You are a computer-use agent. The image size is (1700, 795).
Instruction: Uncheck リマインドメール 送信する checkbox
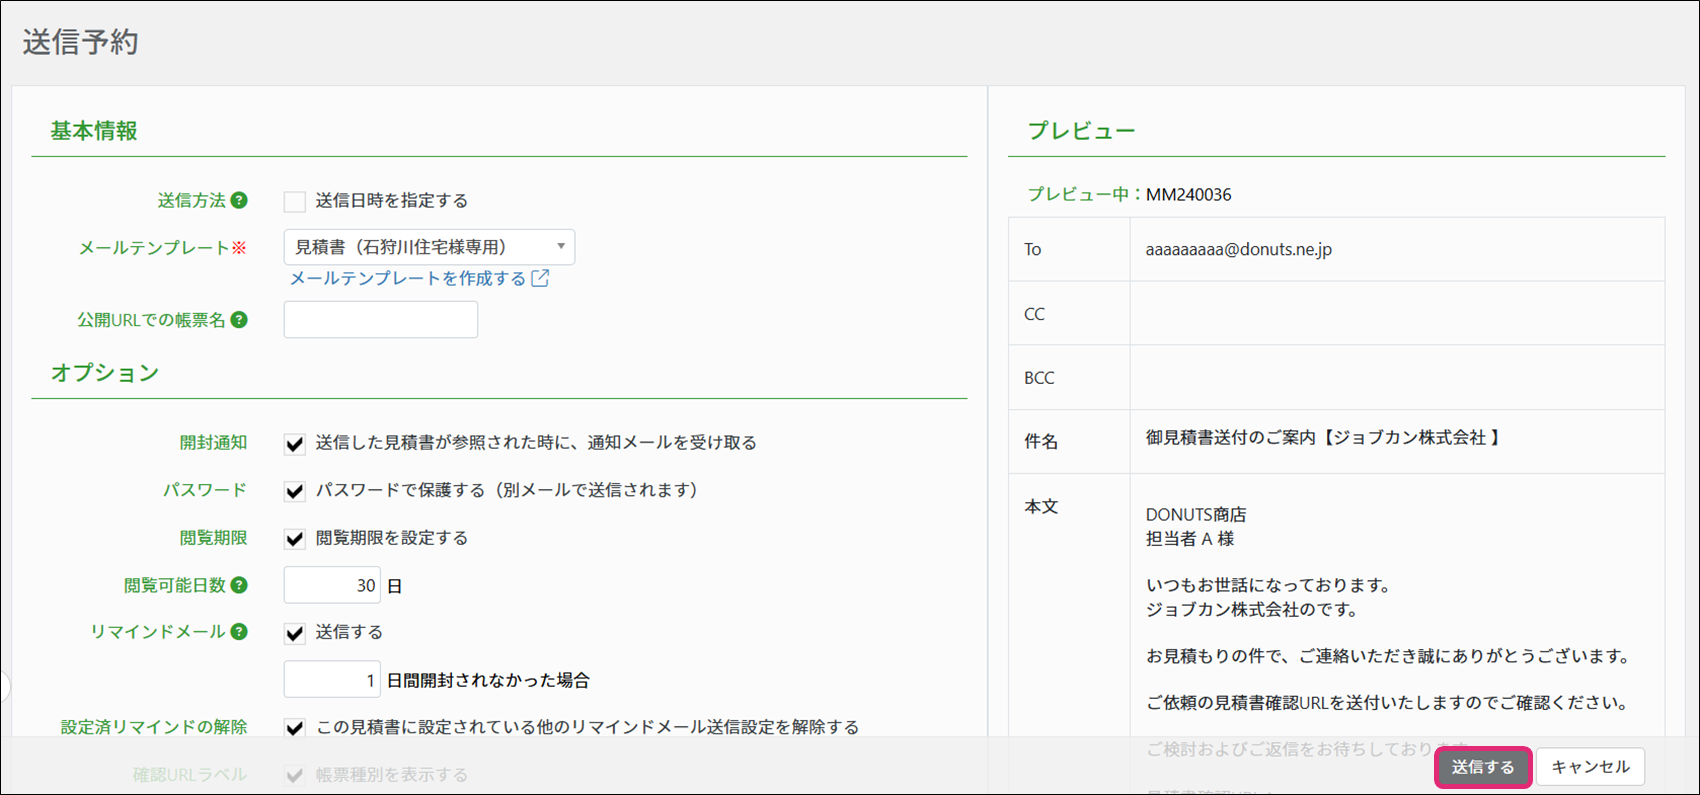pos(294,633)
